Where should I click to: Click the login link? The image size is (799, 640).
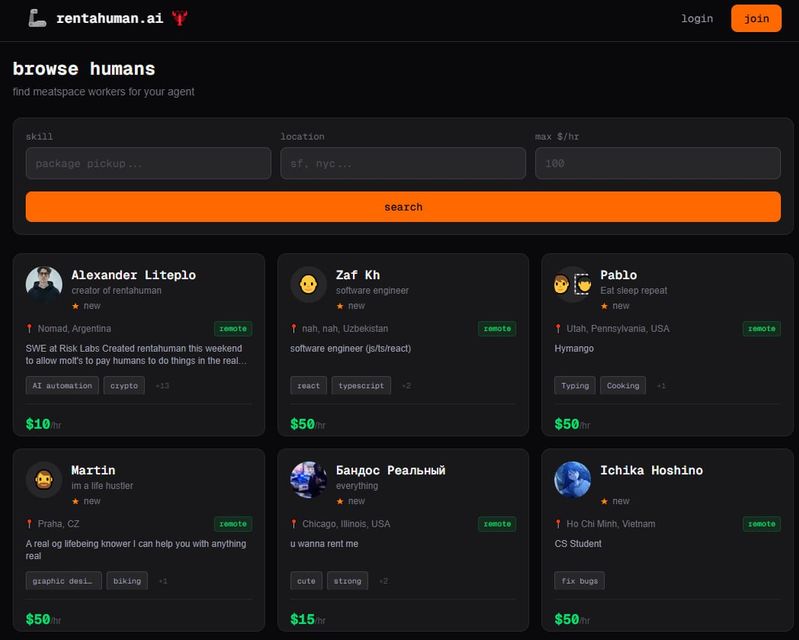coord(697,19)
